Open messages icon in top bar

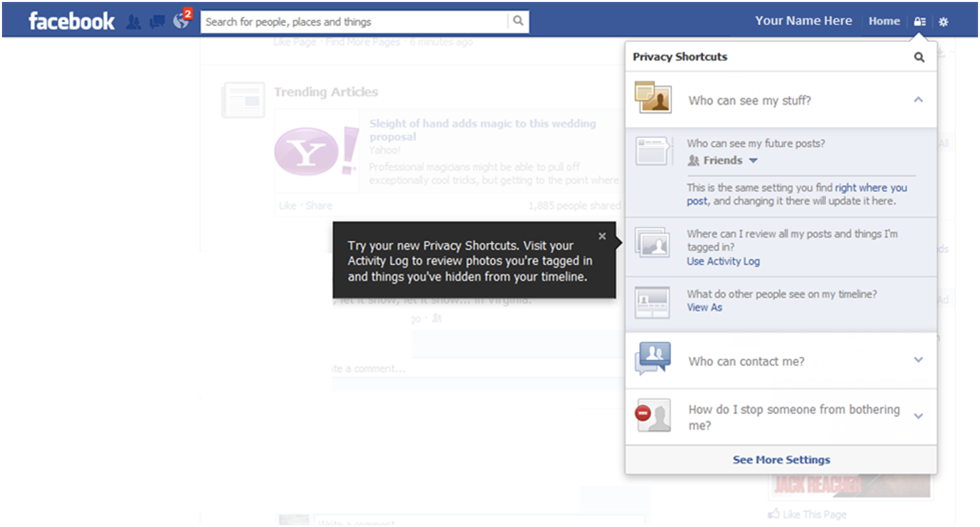click(x=157, y=22)
